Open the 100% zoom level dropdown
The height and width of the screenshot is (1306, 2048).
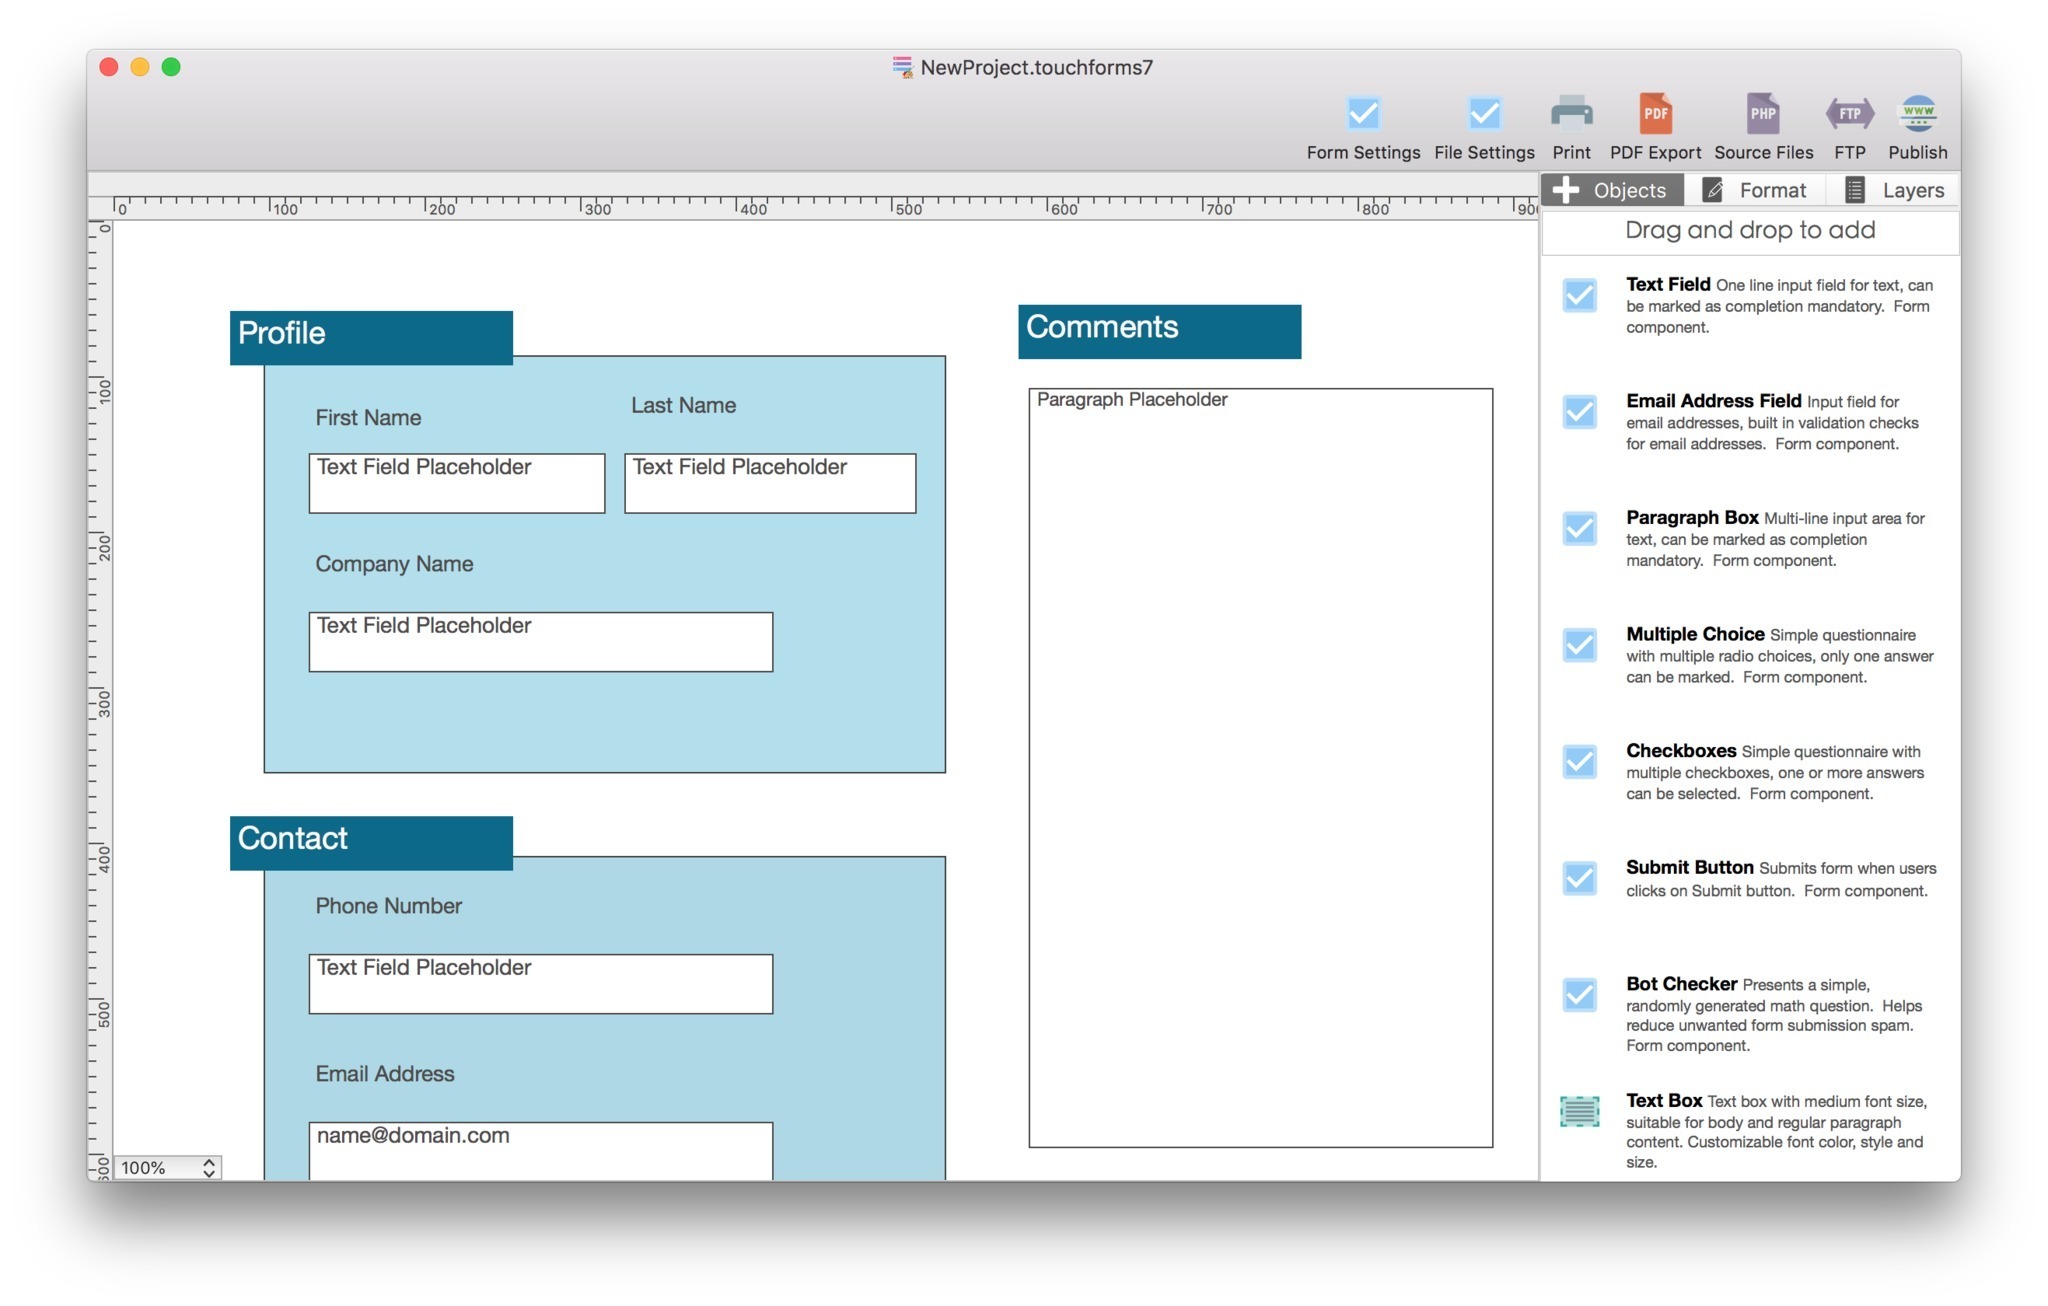[167, 1167]
